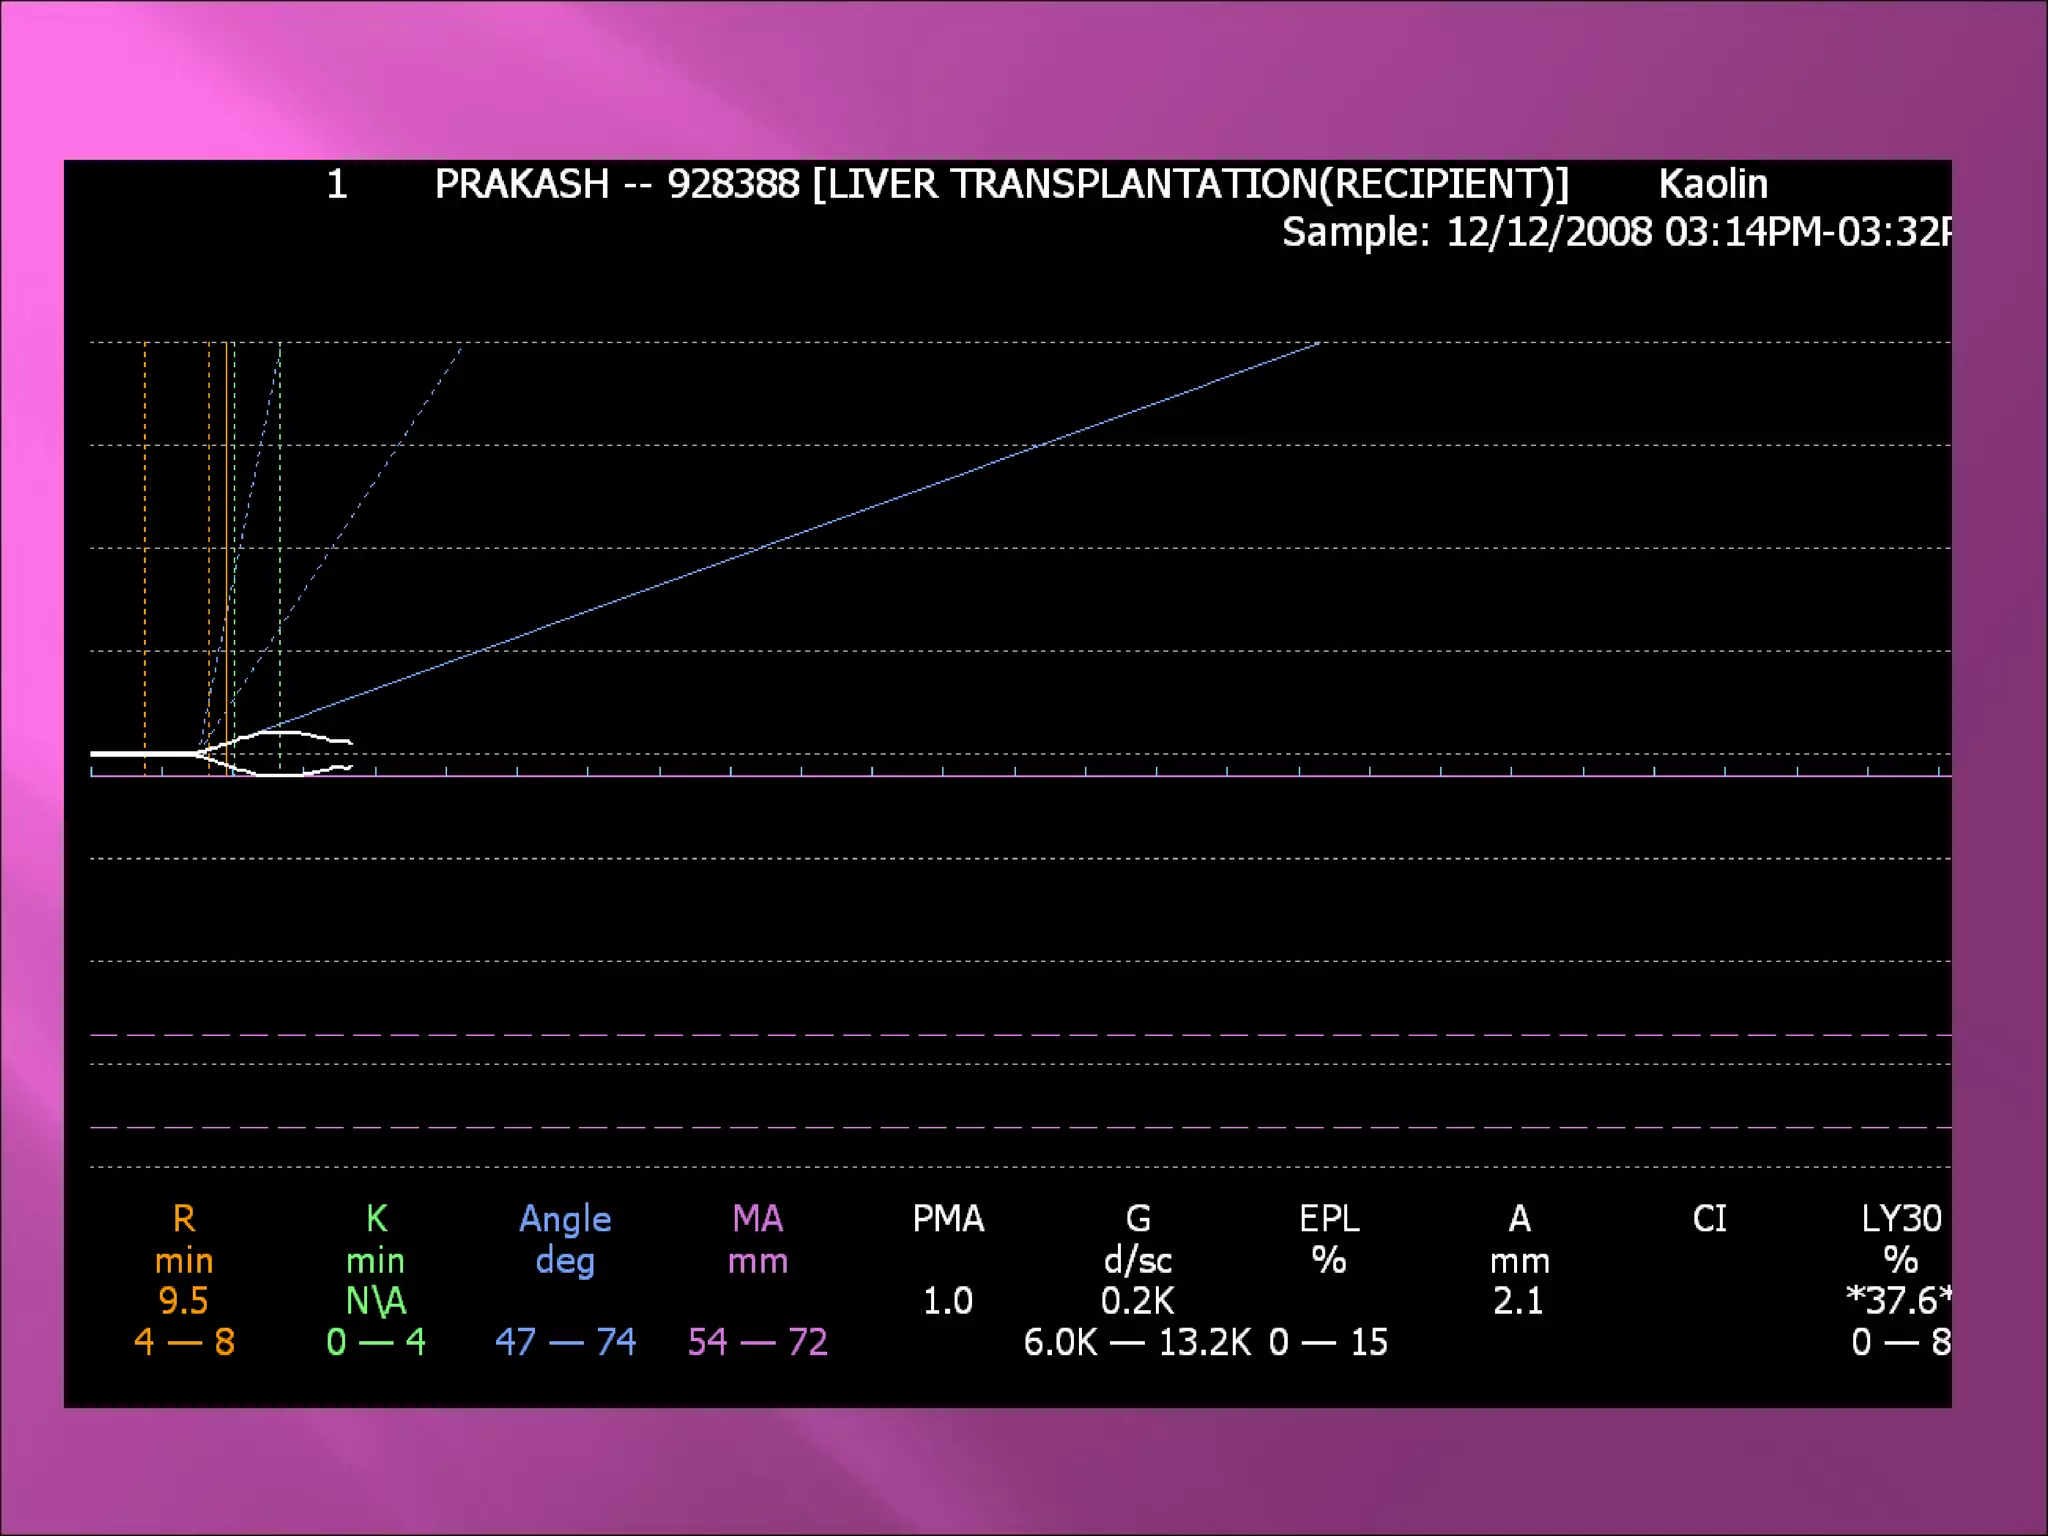
Task: Click the PMA value 1.0
Action: [947, 1301]
